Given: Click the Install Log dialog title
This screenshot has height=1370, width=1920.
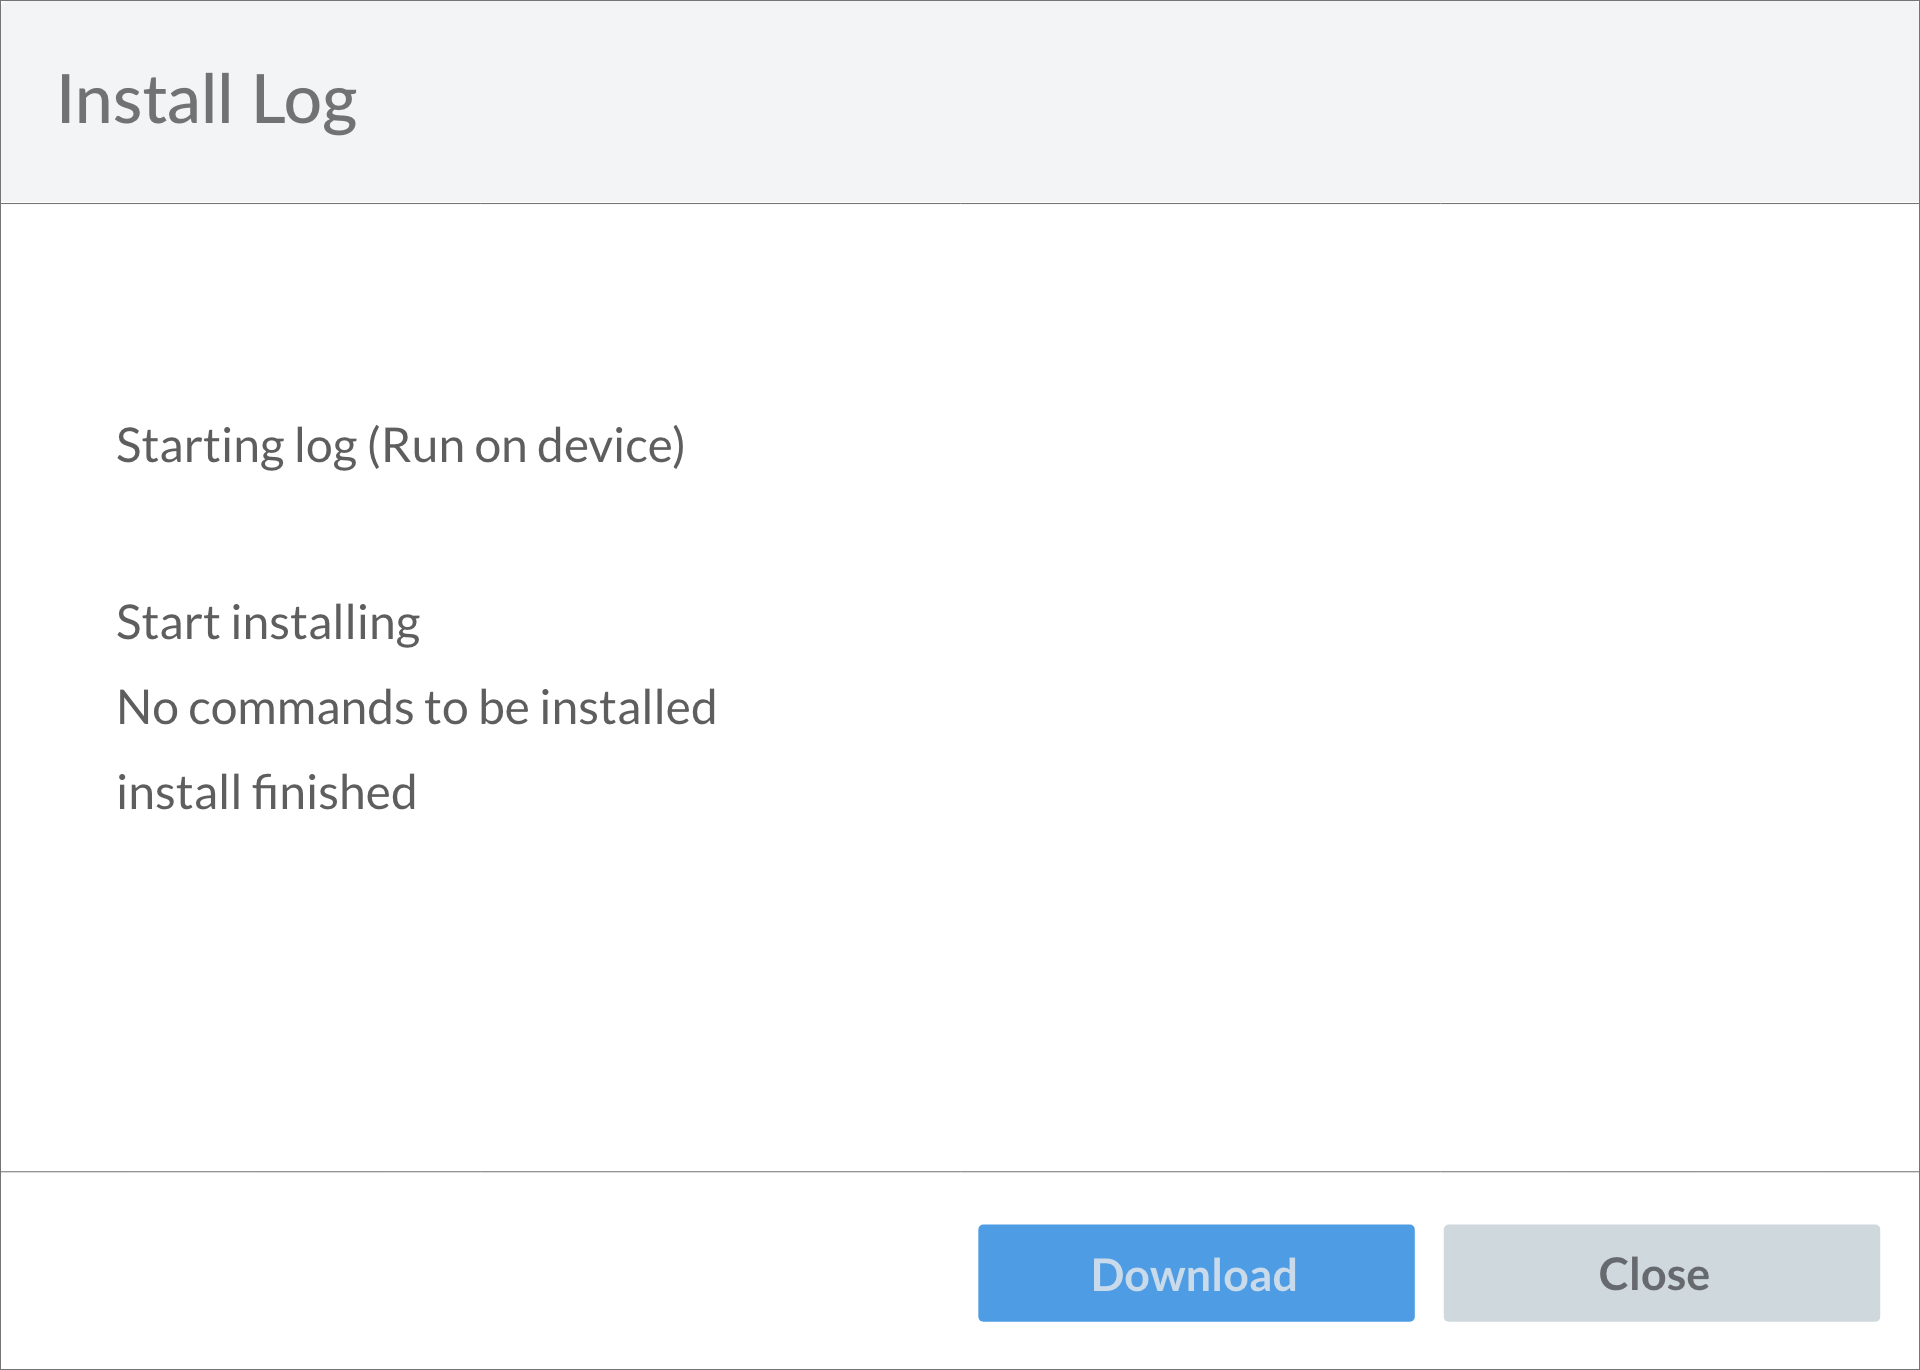Looking at the screenshot, I should click(x=207, y=101).
